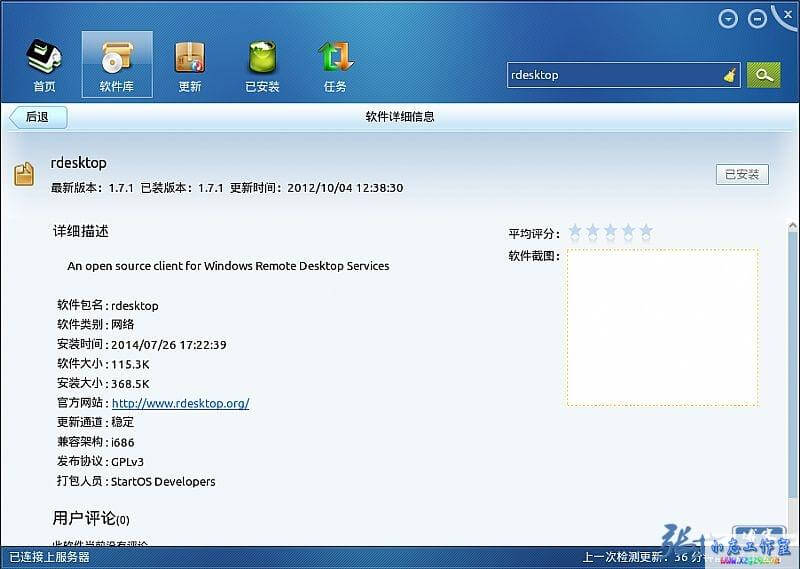Click the 已安装 status button

point(742,175)
